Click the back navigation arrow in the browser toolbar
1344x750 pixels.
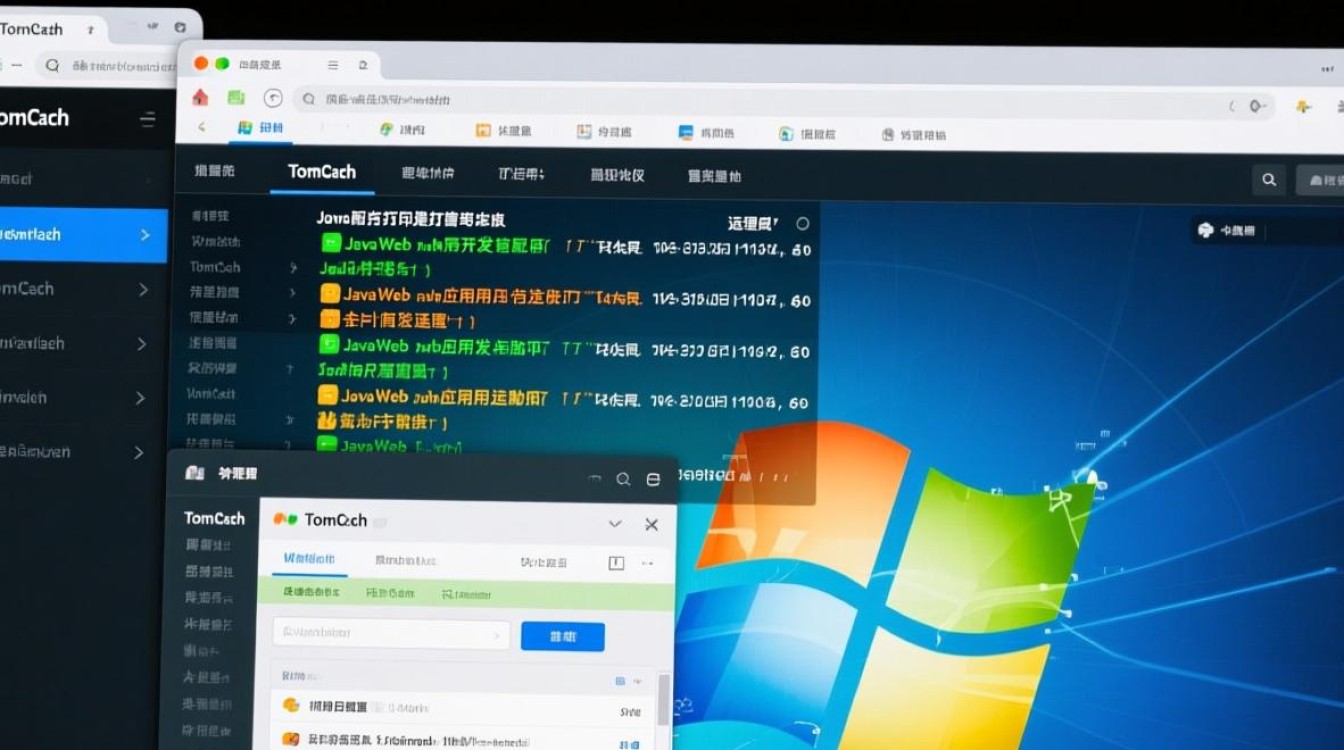pos(201,126)
